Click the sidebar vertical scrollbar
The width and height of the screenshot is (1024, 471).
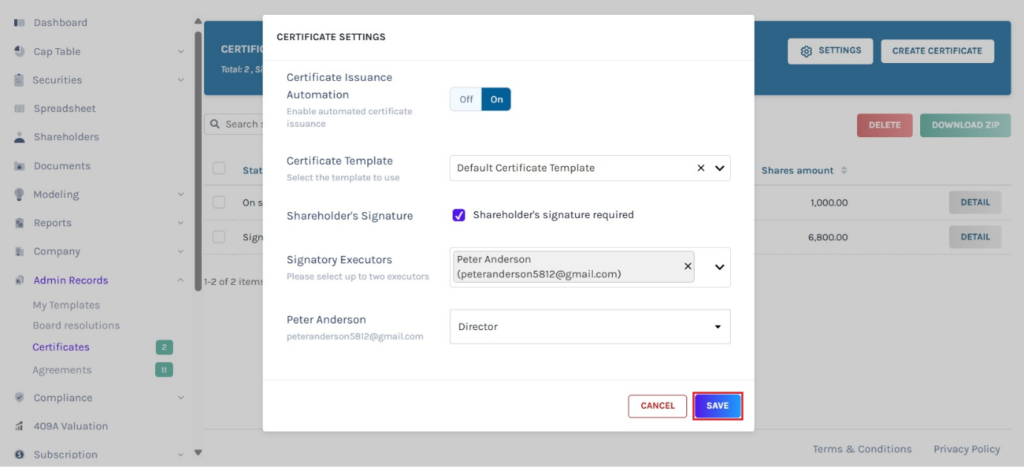pyautogui.click(x=198, y=160)
